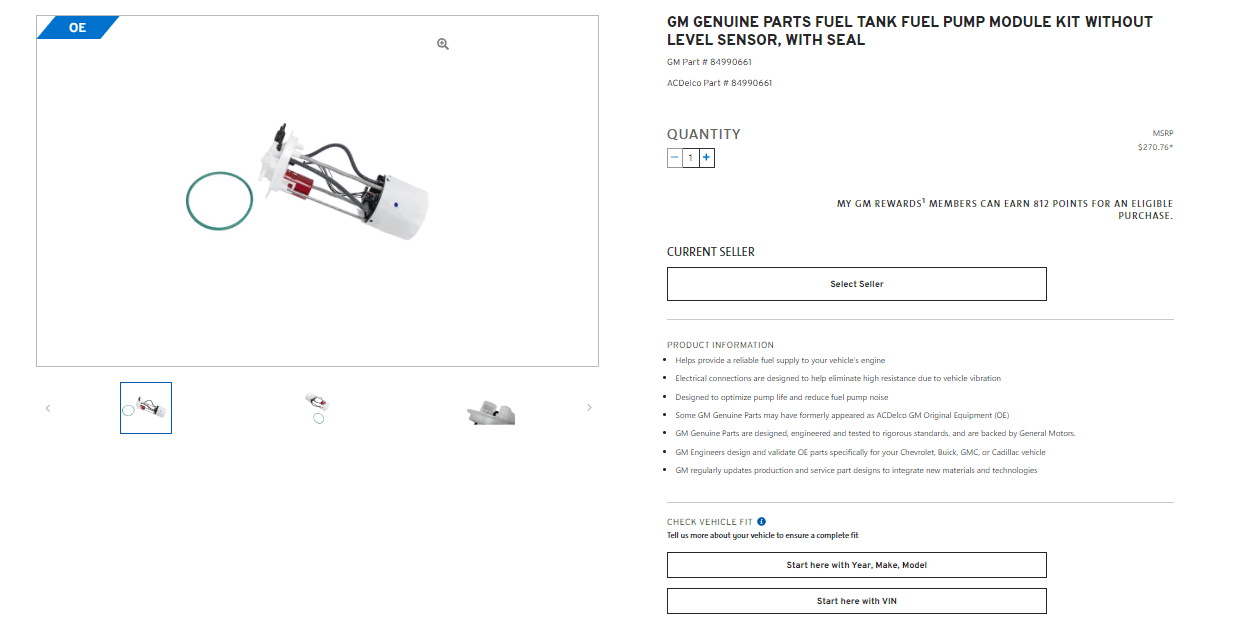
Task: Click the ACDelco Part # 84990661 text
Action: click(720, 83)
